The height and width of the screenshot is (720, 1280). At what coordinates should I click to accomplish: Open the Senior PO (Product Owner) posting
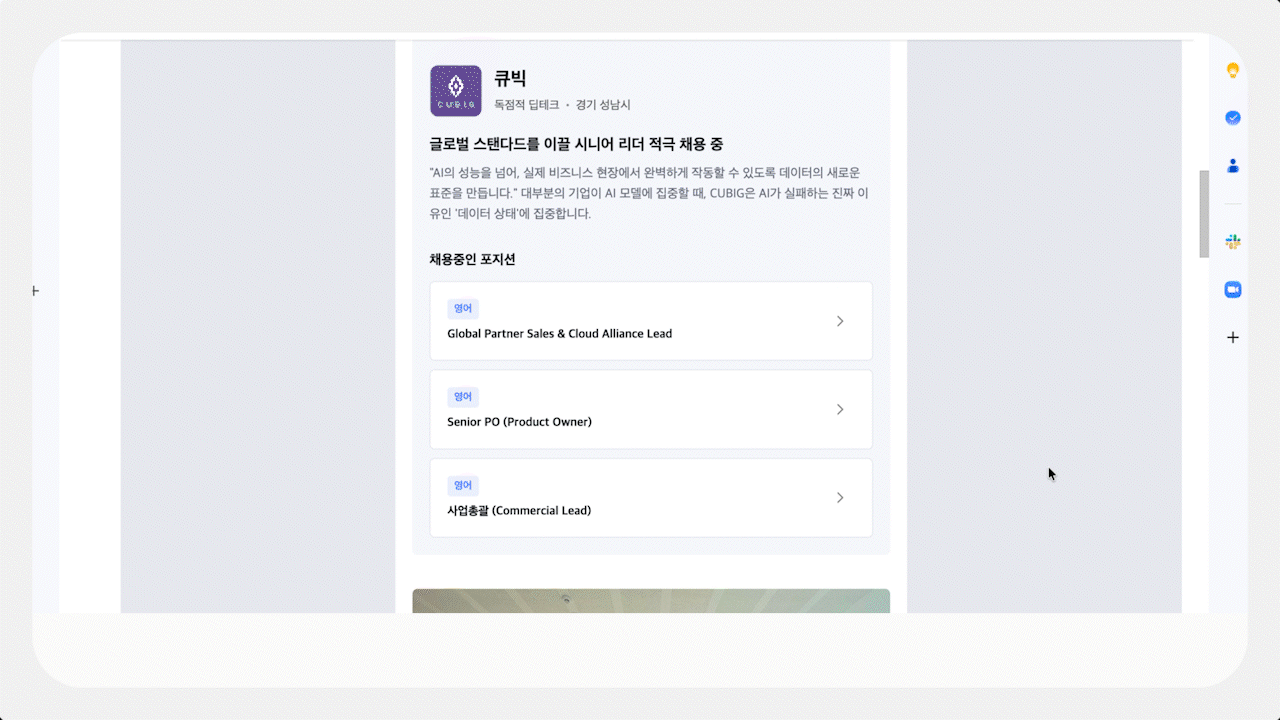point(651,409)
